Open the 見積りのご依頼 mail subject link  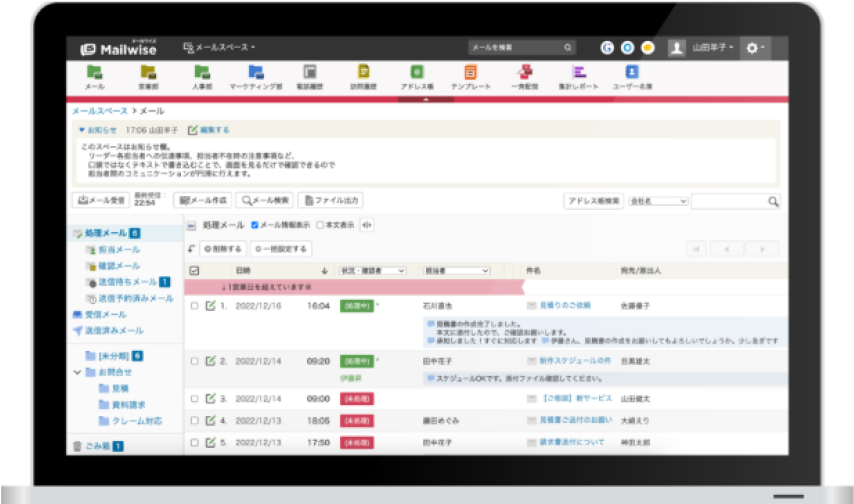[564, 306]
